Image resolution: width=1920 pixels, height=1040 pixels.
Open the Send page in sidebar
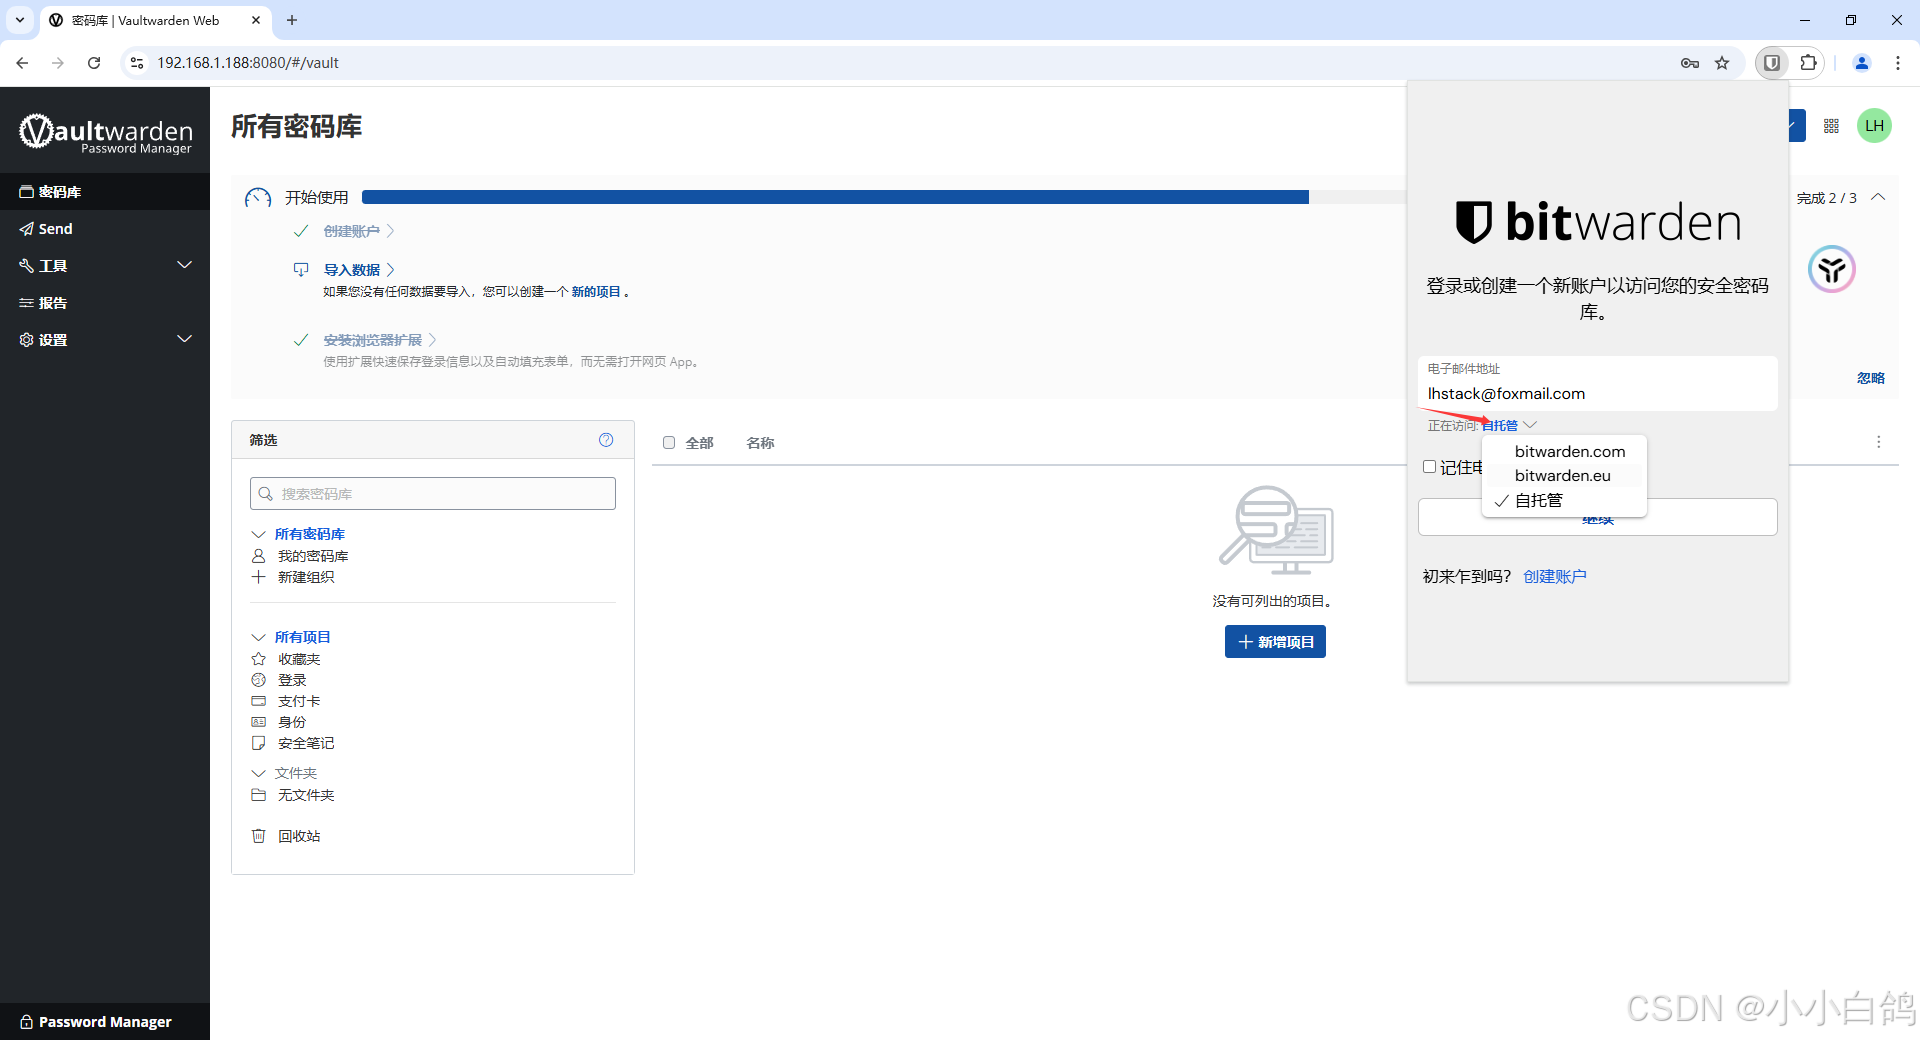point(55,229)
